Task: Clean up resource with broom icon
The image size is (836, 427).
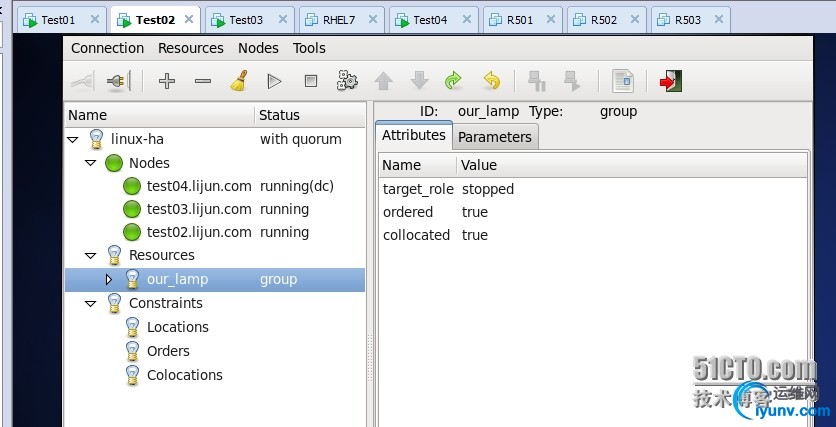Action: coord(239,81)
